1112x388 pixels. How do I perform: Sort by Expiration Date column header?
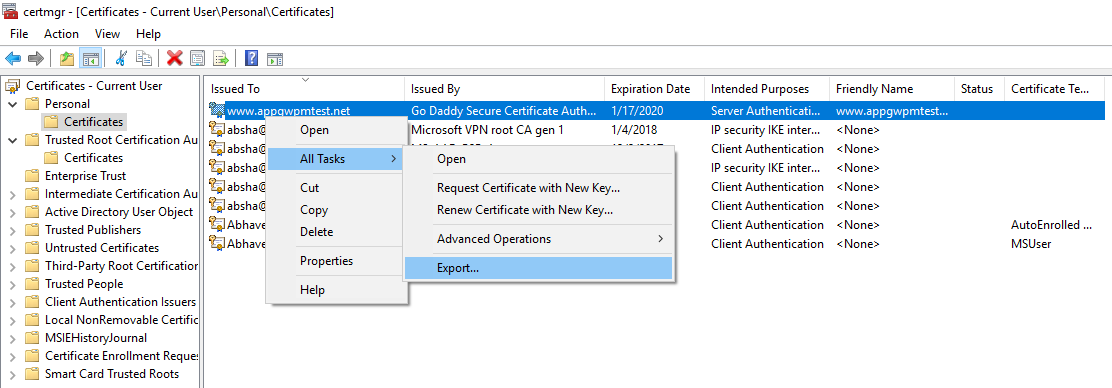pos(655,89)
